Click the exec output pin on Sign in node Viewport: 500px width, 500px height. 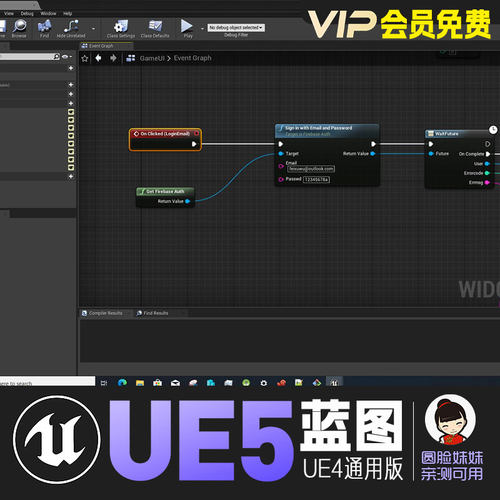[x=373, y=144]
